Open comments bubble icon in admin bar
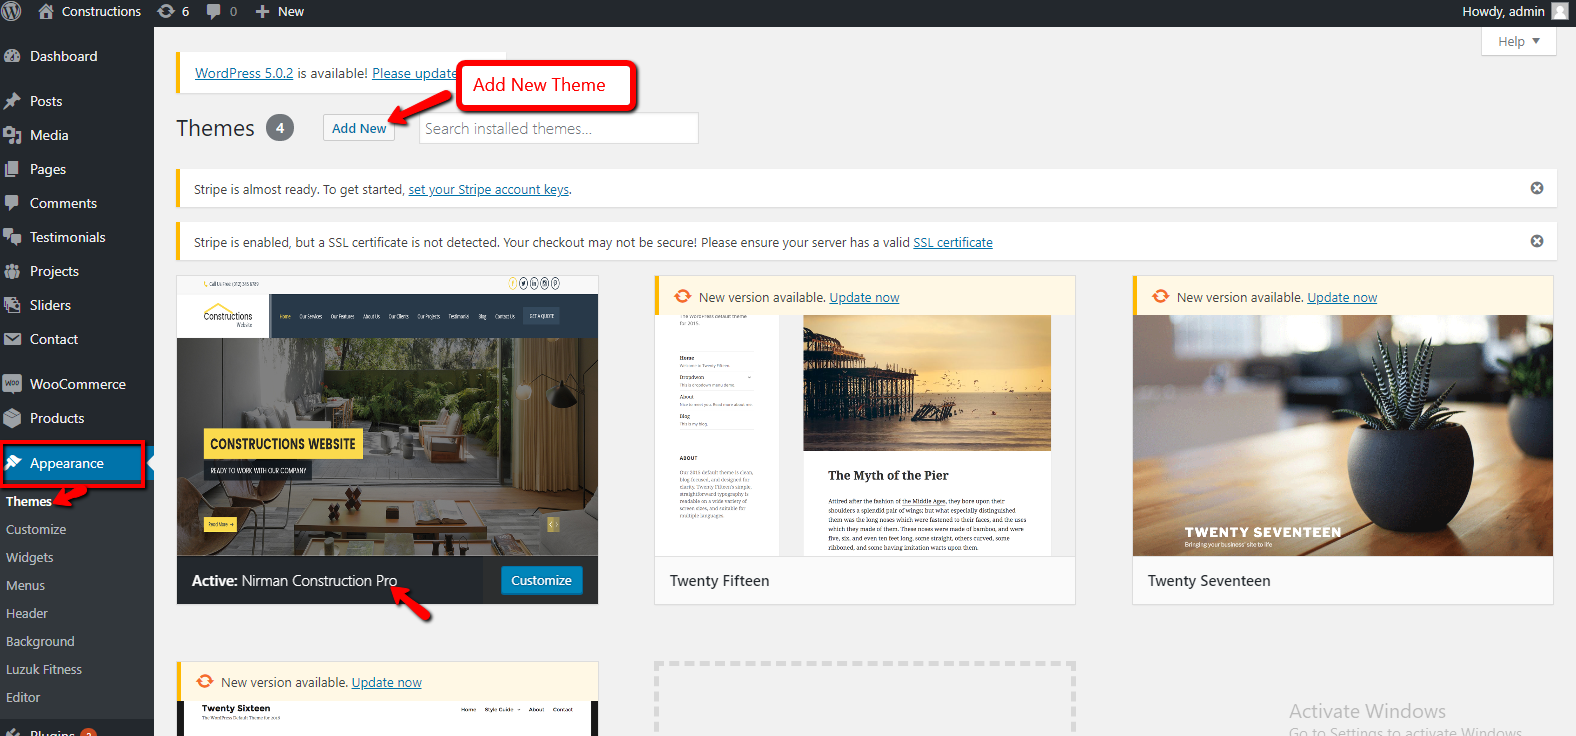This screenshot has width=1576, height=736. click(213, 11)
